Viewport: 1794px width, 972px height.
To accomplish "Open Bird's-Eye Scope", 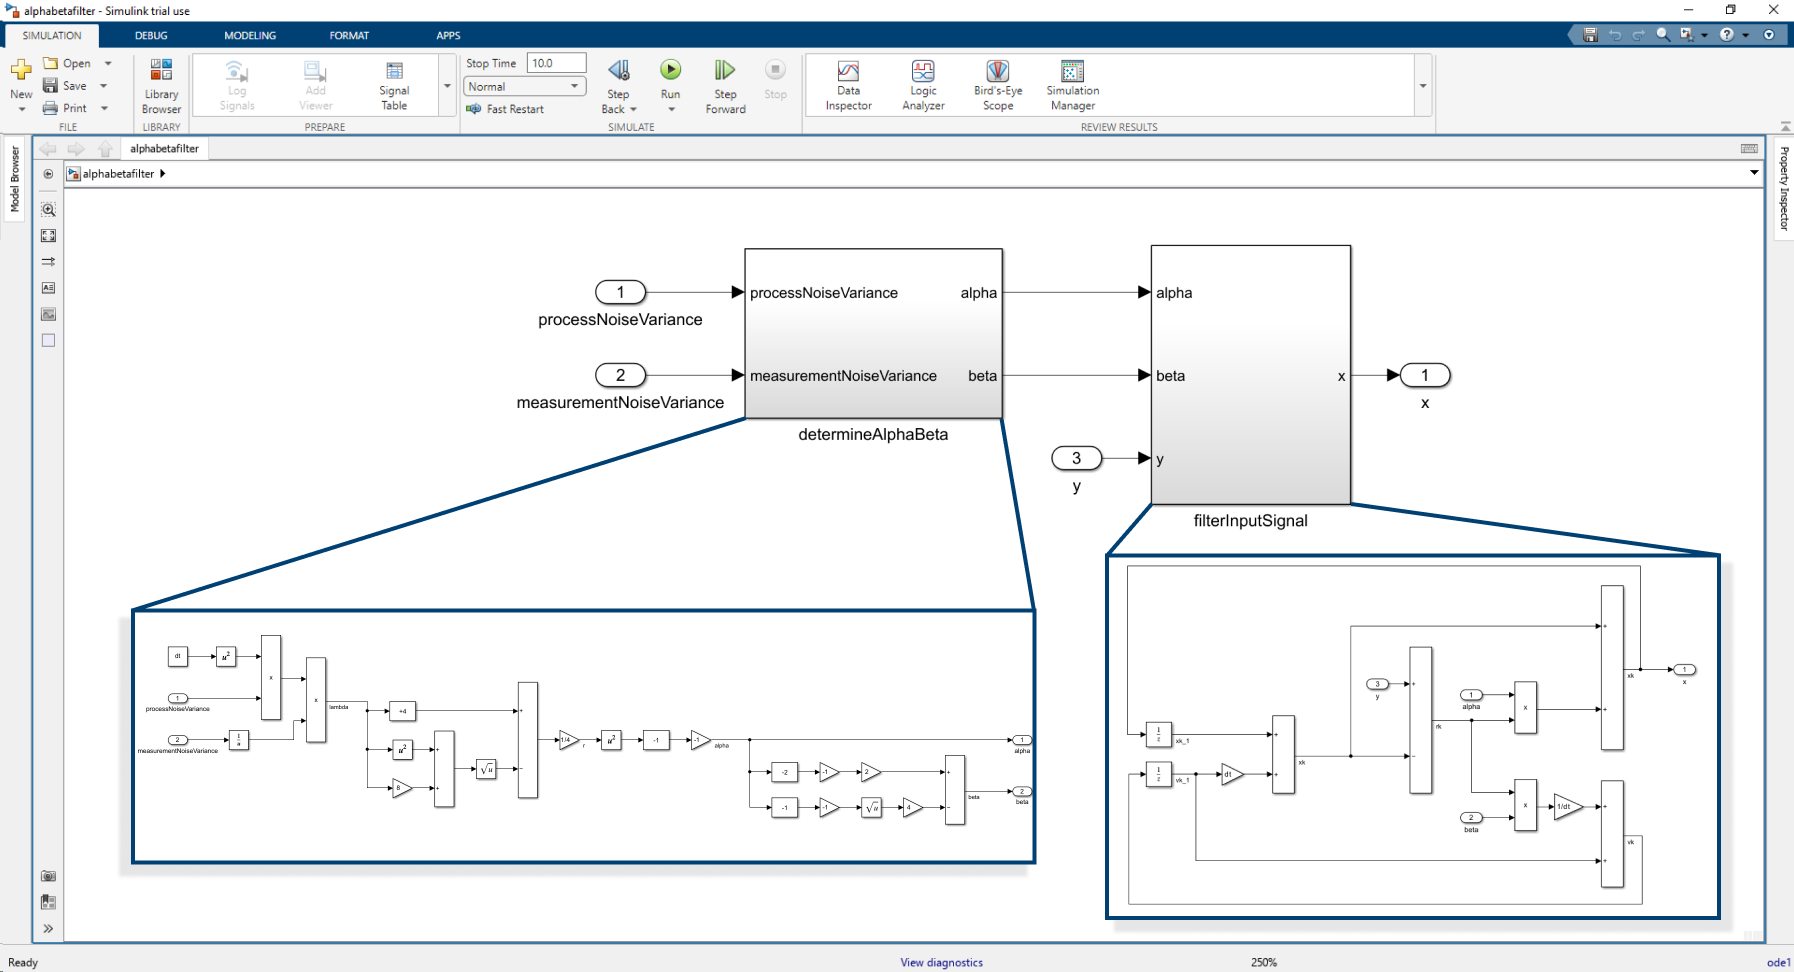I will [998, 86].
